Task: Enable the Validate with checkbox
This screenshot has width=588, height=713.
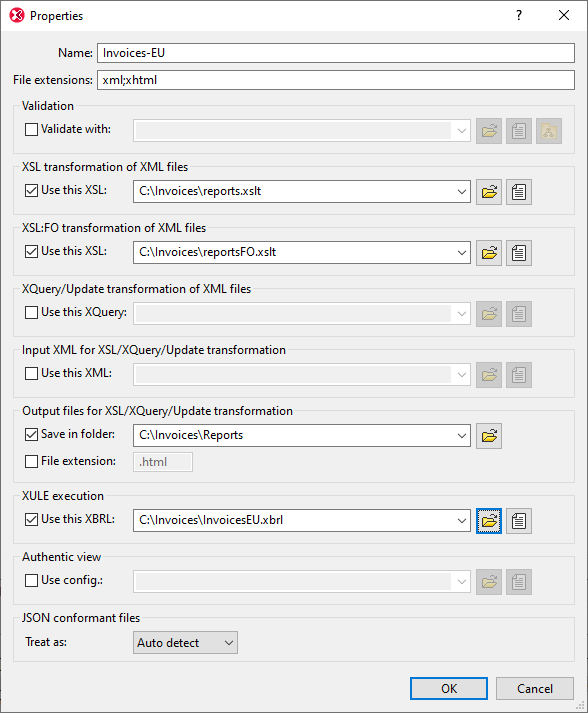Action: pos(31,130)
